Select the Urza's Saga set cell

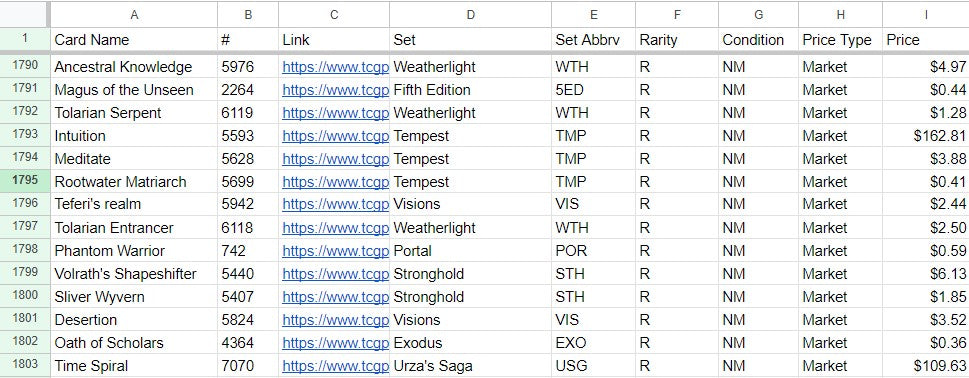pos(471,366)
